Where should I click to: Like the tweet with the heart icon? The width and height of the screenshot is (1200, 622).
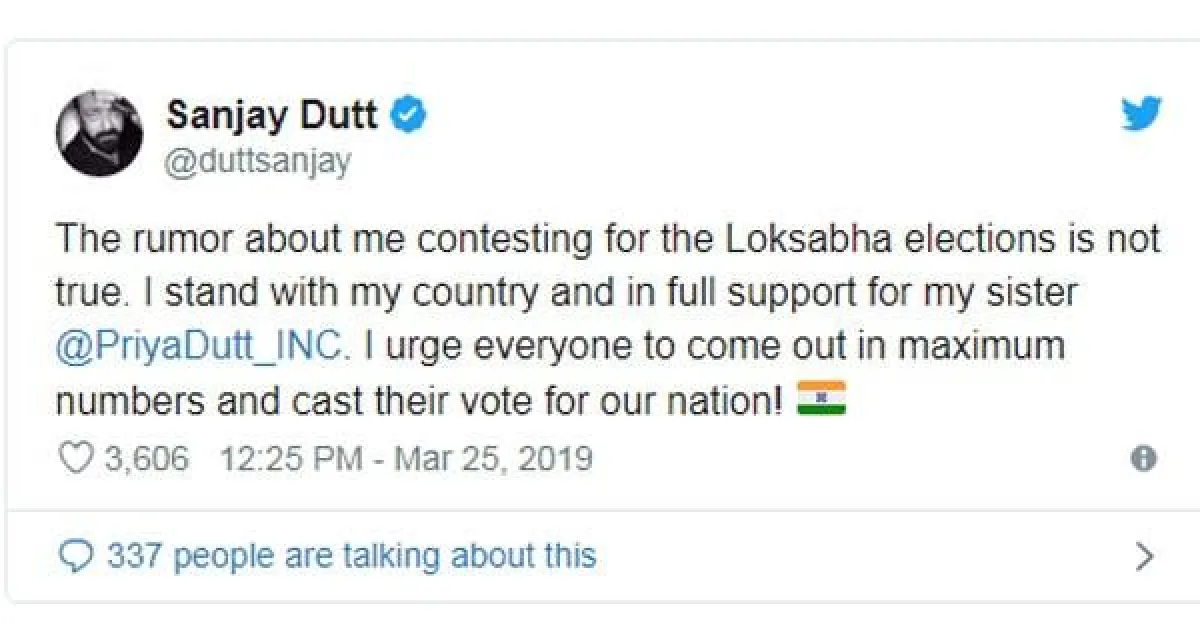point(77,459)
